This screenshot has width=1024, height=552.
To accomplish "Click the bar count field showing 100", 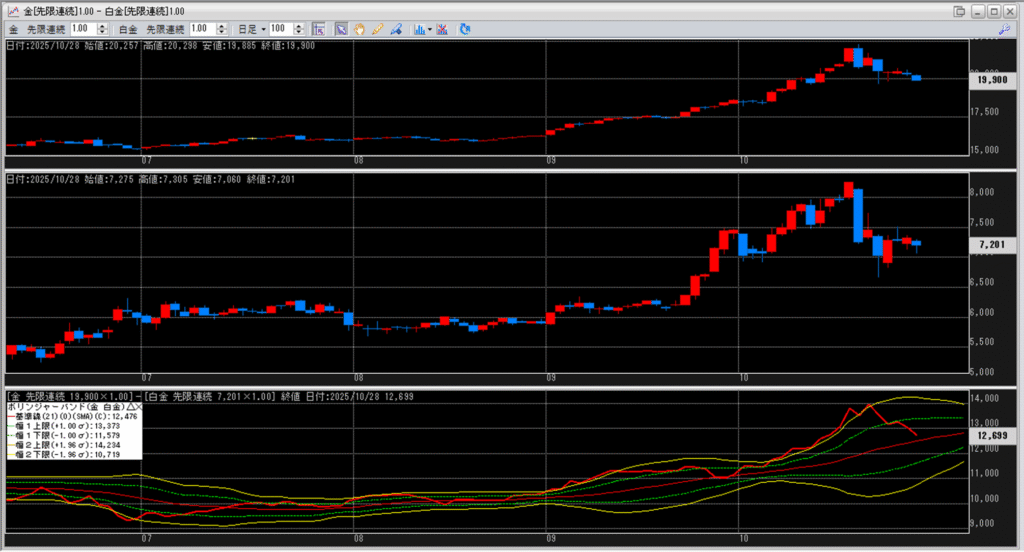I will click(286, 29).
